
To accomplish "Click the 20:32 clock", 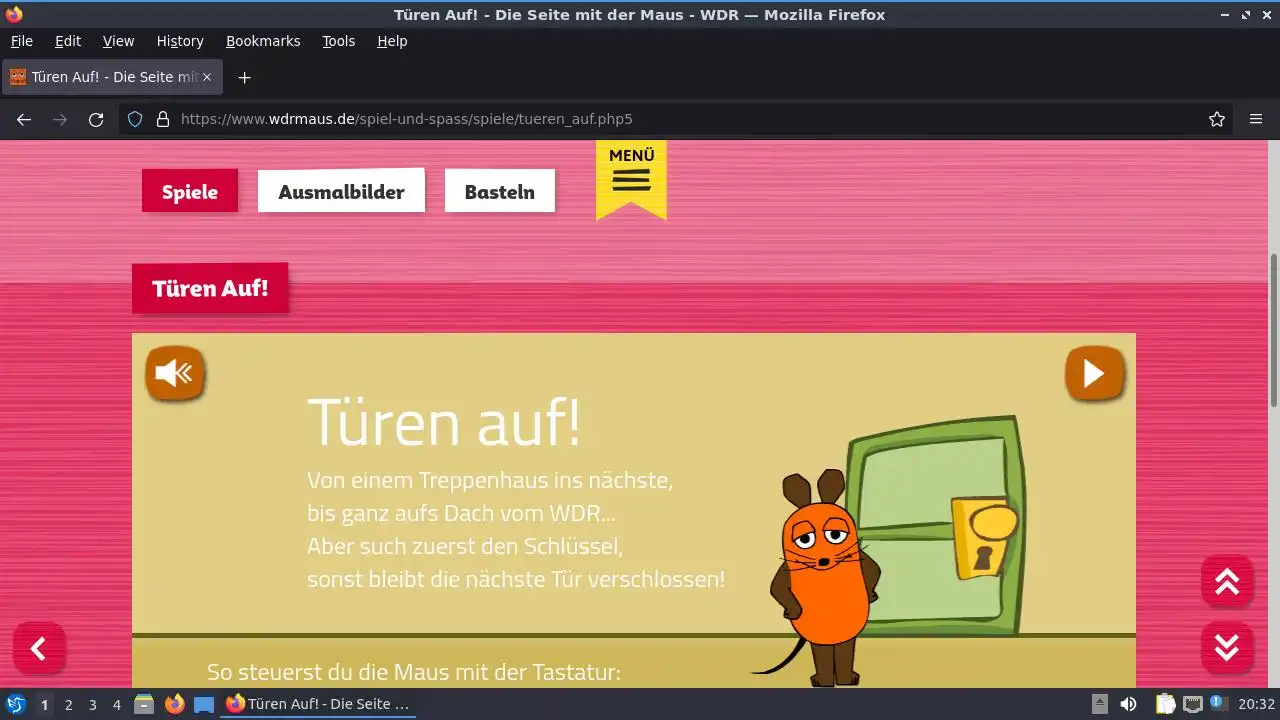I will 1257,704.
